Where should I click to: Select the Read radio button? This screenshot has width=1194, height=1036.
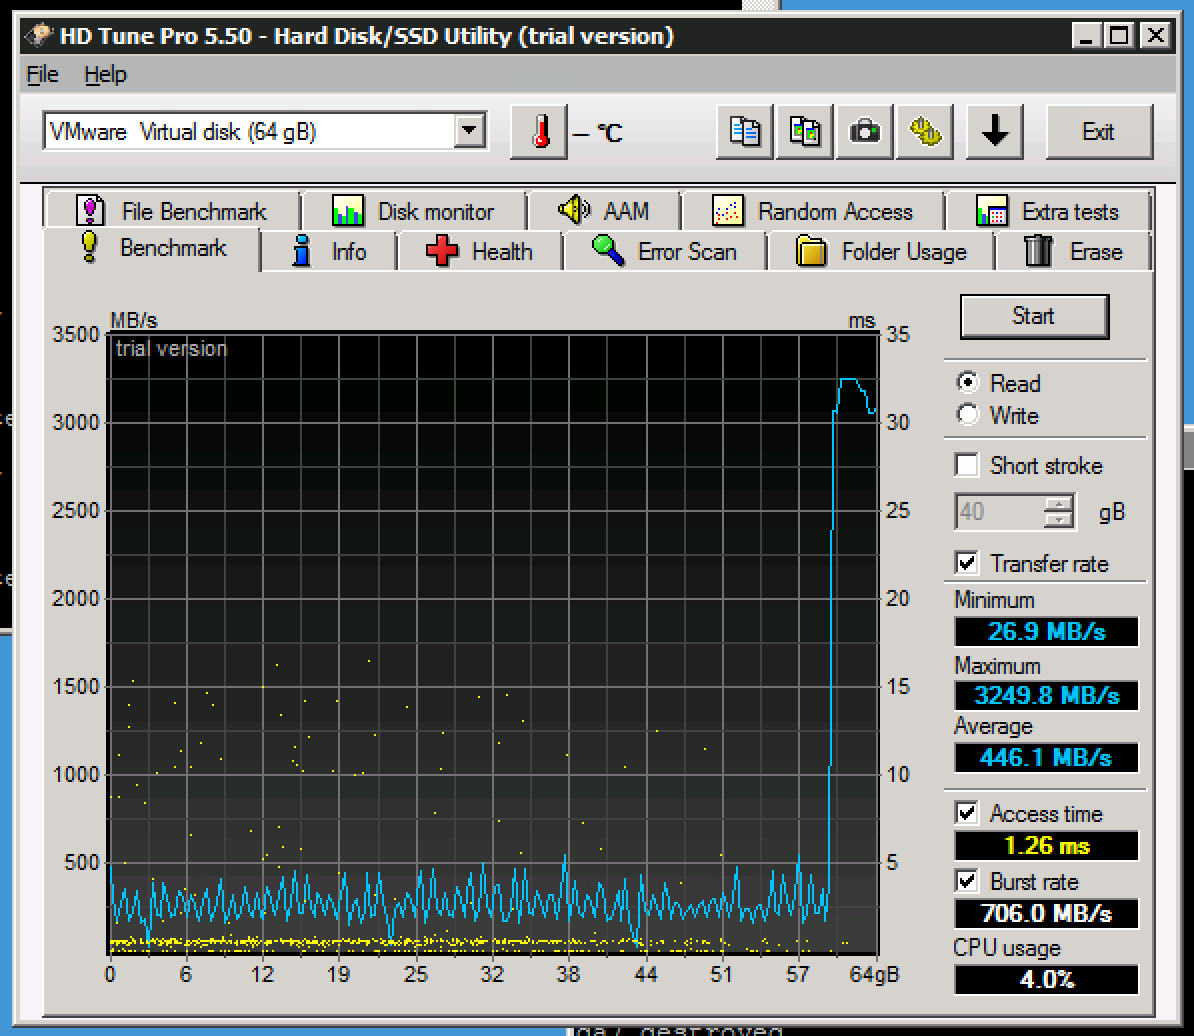968,382
